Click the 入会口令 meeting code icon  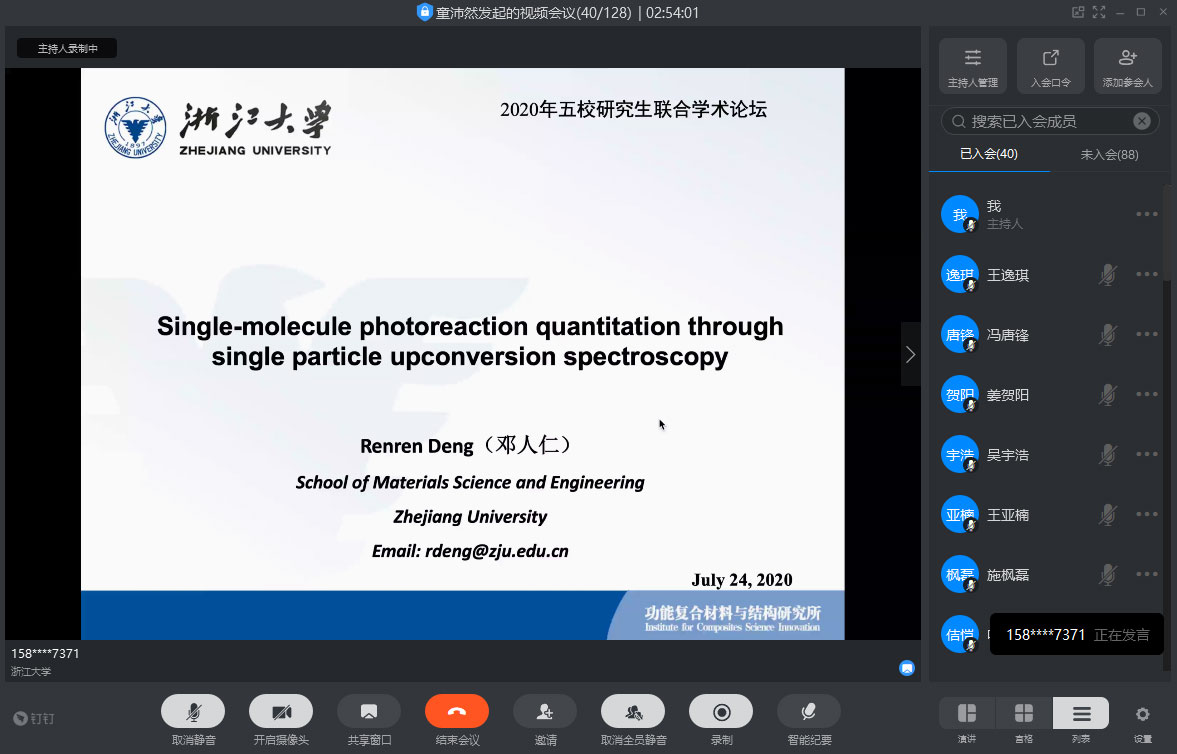pyautogui.click(x=1050, y=66)
